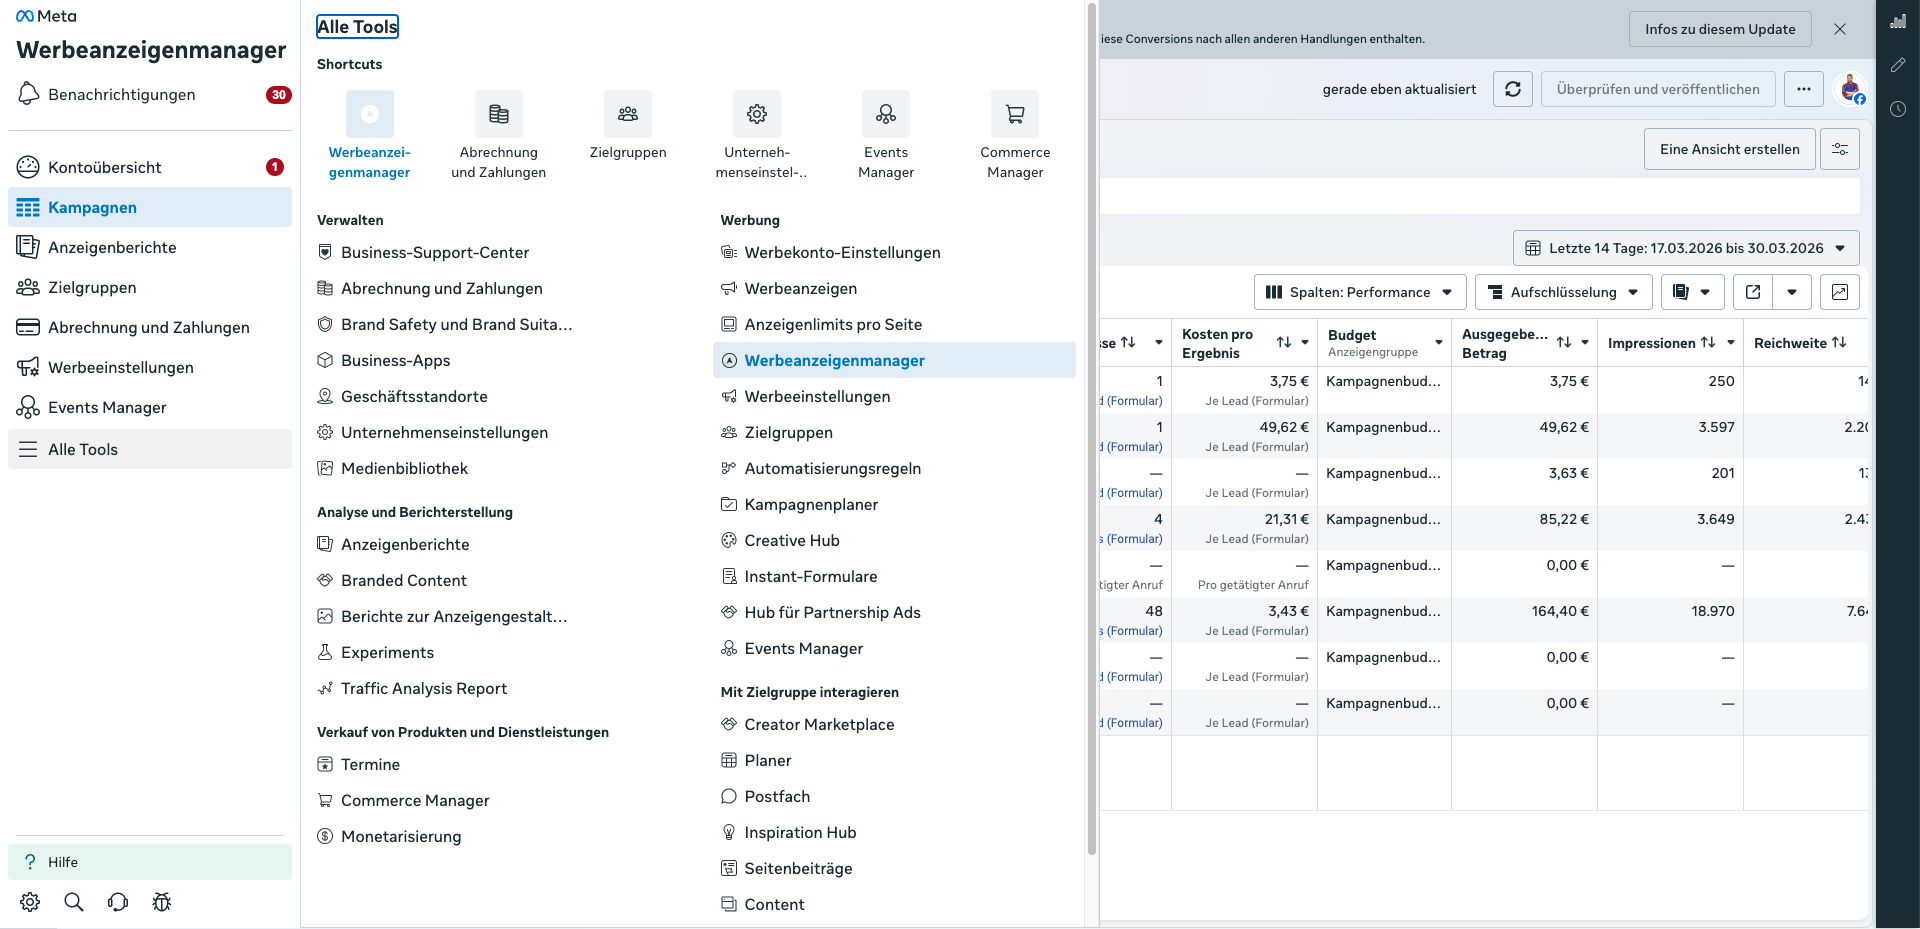This screenshot has width=1920, height=929.
Task: Open Werbeeinstellungen in the sidebar
Action: 150,367
